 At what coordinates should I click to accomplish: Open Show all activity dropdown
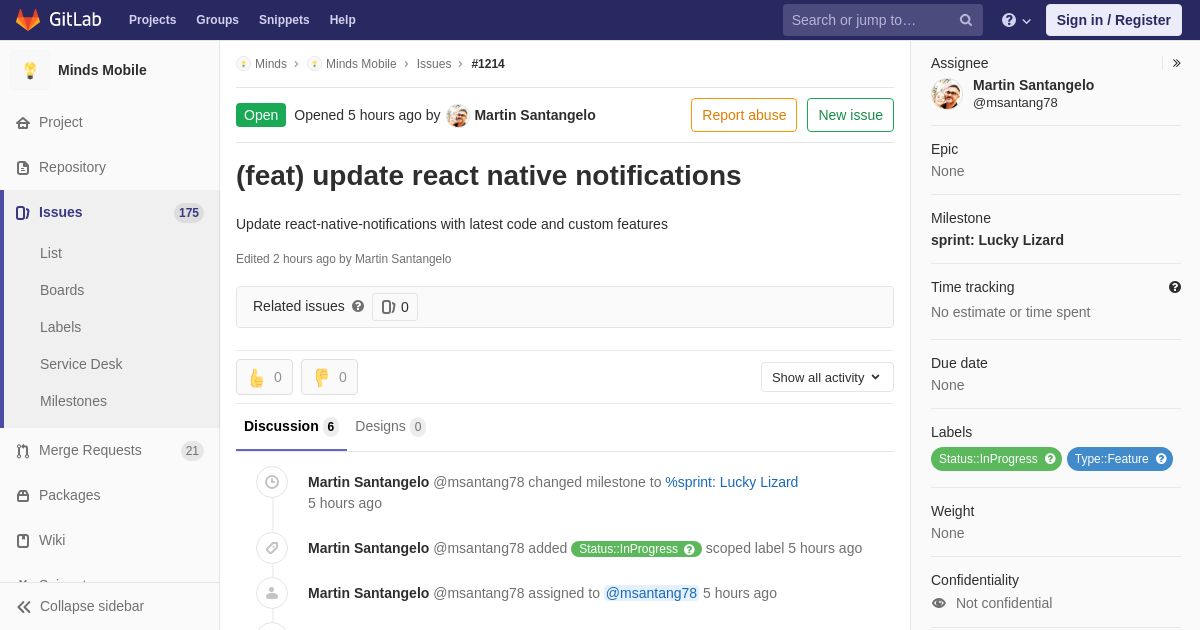pyautogui.click(x=827, y=377)
